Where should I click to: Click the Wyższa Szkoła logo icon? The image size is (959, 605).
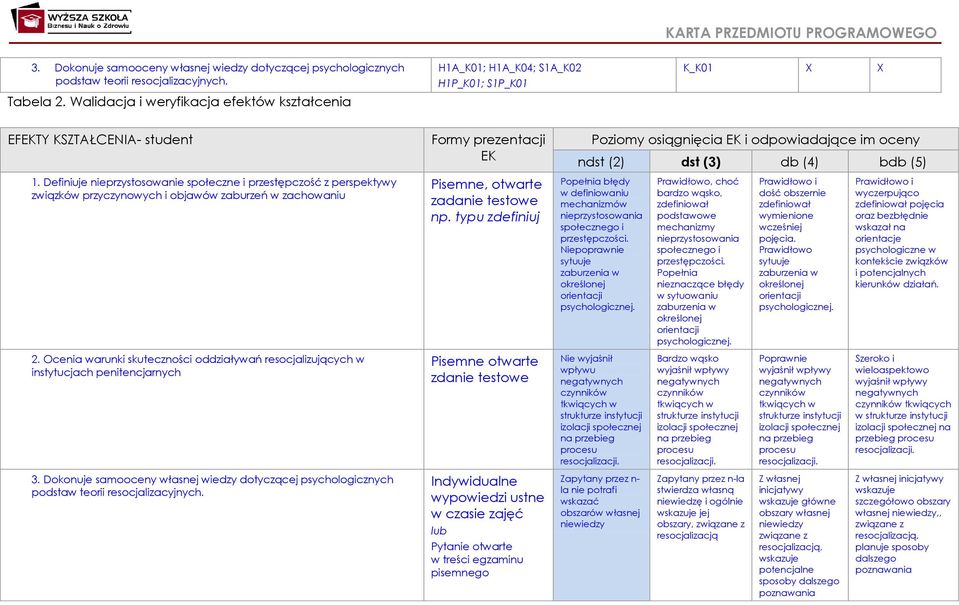click(x=28, y=18)
